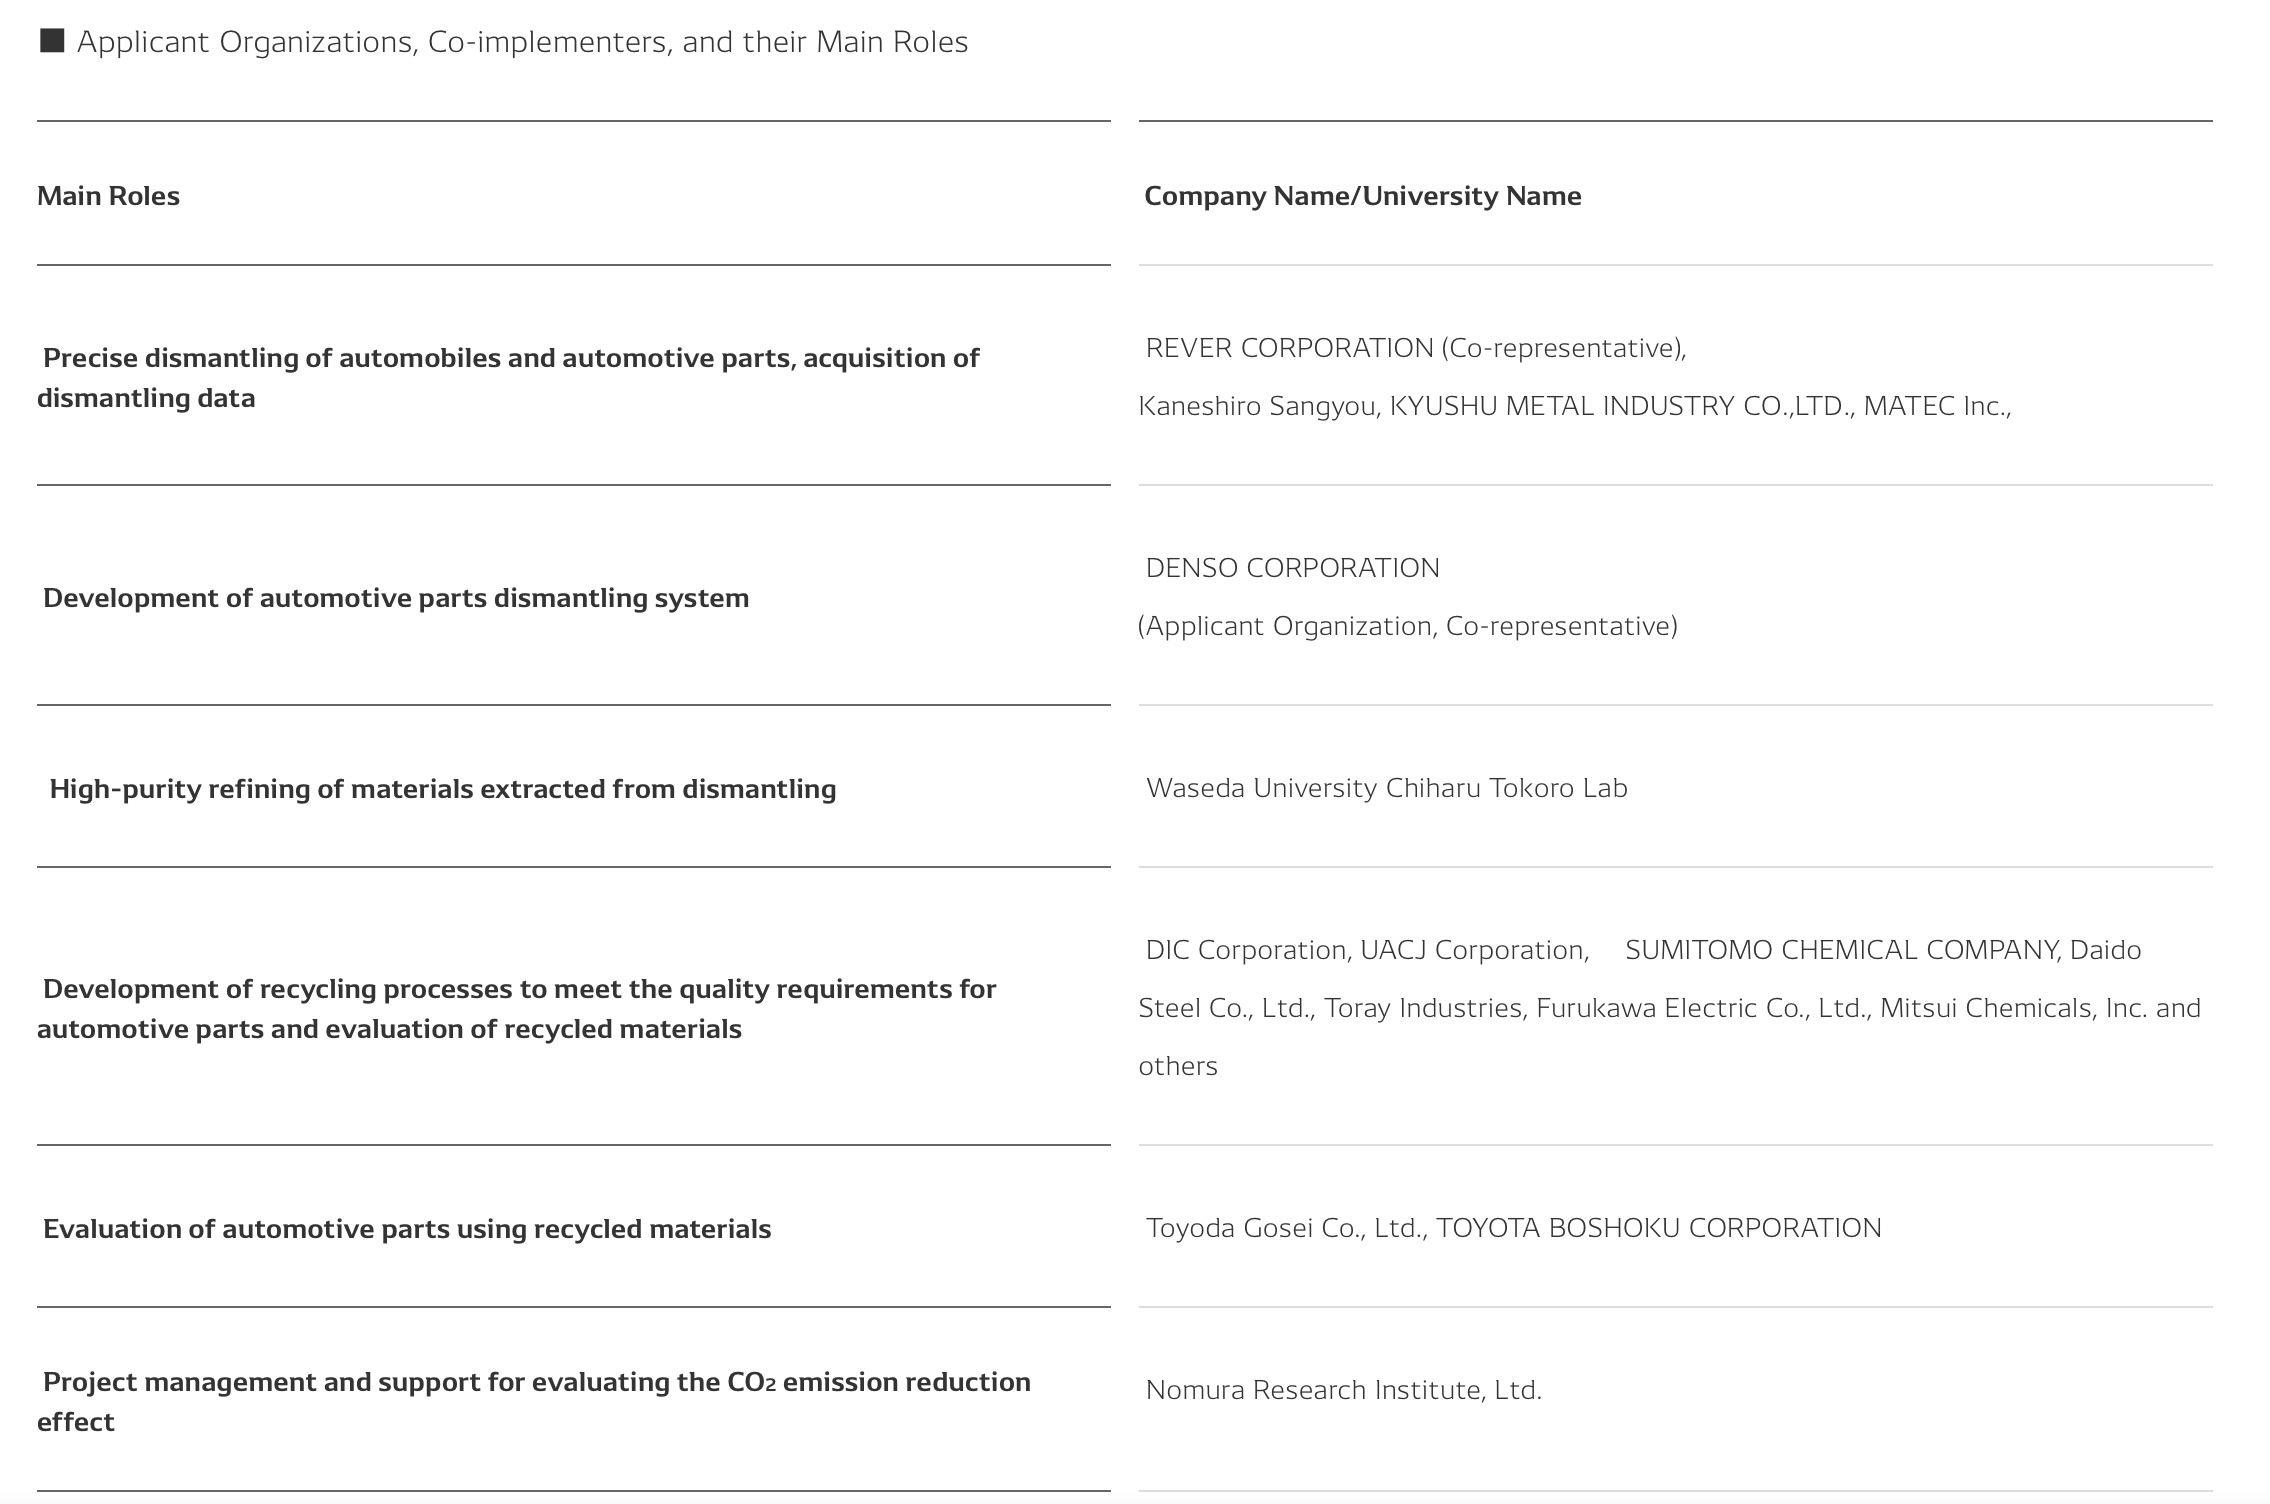Click the 'Project management and support' role cell
The image size is (2270, 1504).
[535, 1401]
